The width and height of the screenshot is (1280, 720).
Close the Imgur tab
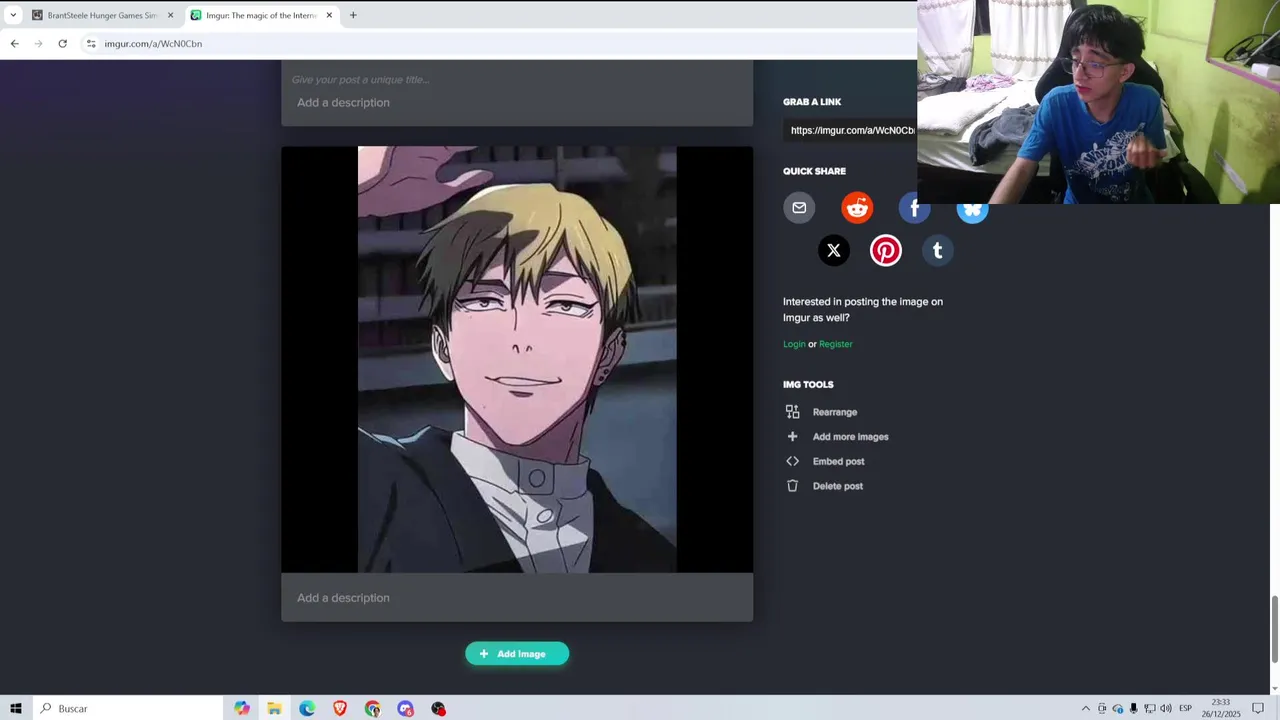click(329, 15)
